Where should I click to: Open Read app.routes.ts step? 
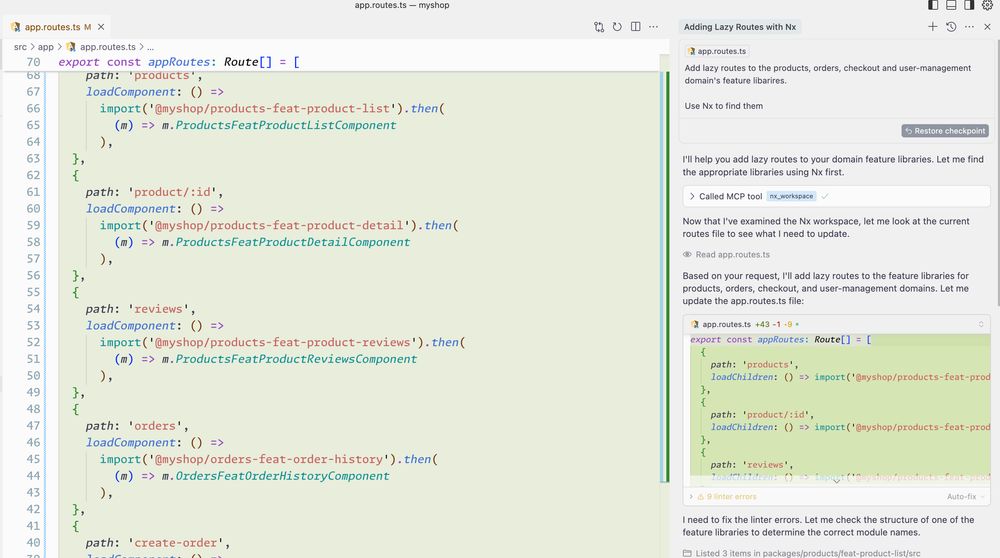click(732, 254)
